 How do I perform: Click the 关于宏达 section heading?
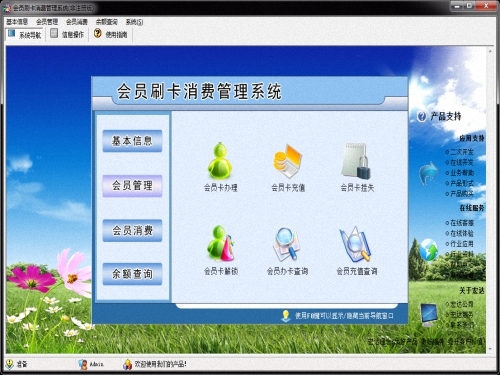[472, 290]
